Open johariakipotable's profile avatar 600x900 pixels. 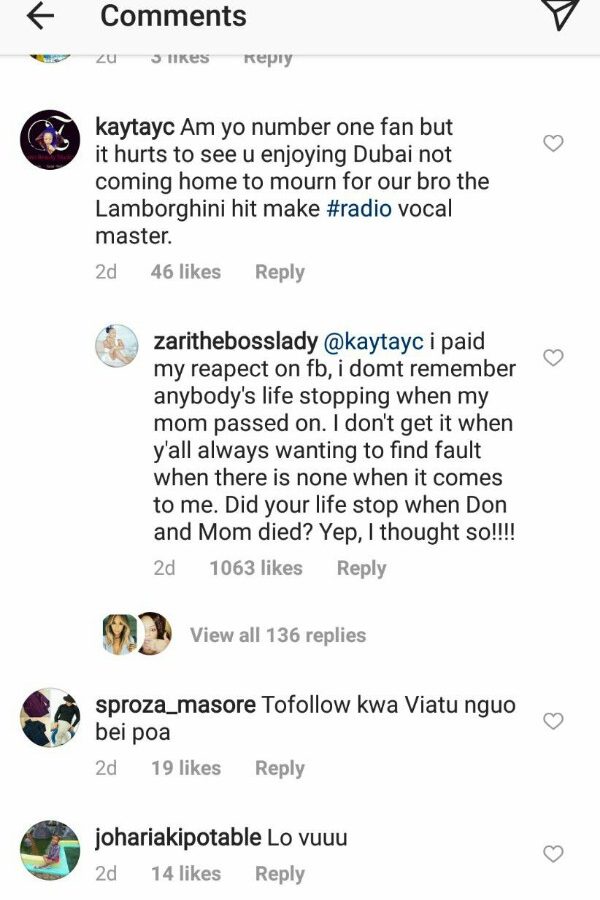coord(50,850)
